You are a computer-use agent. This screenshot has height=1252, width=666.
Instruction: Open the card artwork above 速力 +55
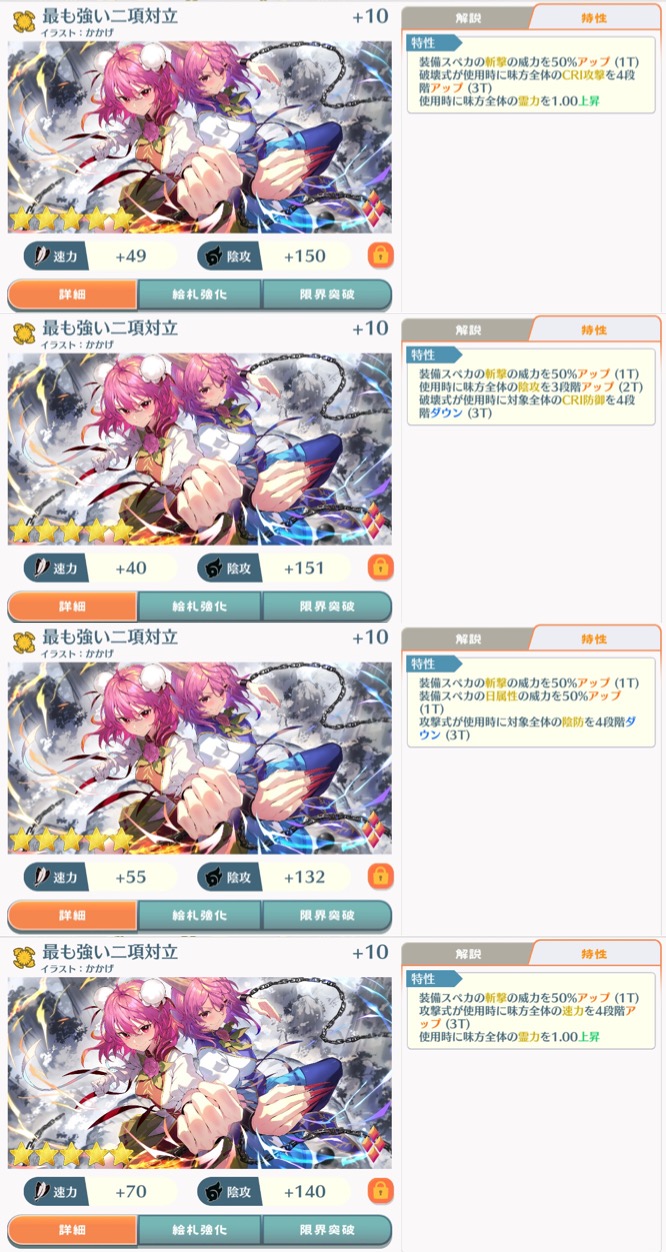coord(200,757)
